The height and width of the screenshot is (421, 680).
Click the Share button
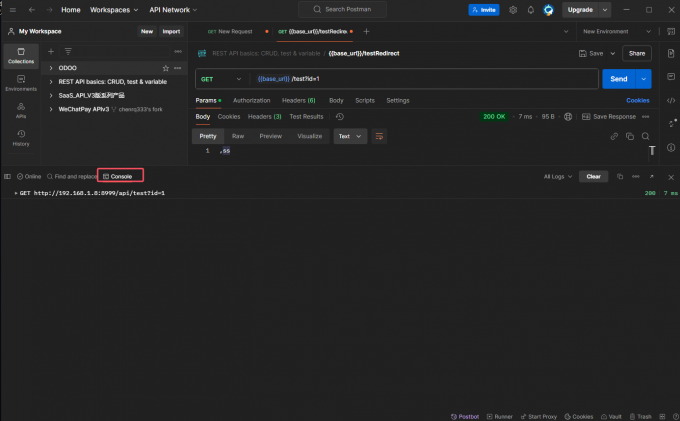[x=637, y=53]
